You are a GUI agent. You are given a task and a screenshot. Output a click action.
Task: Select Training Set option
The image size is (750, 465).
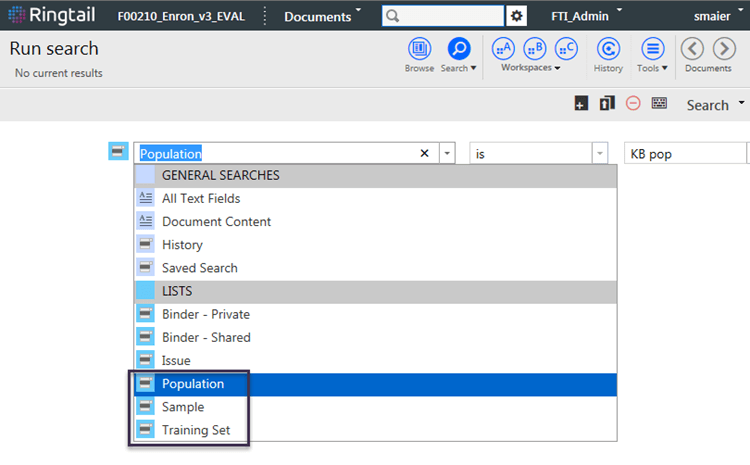click(375, 430)
